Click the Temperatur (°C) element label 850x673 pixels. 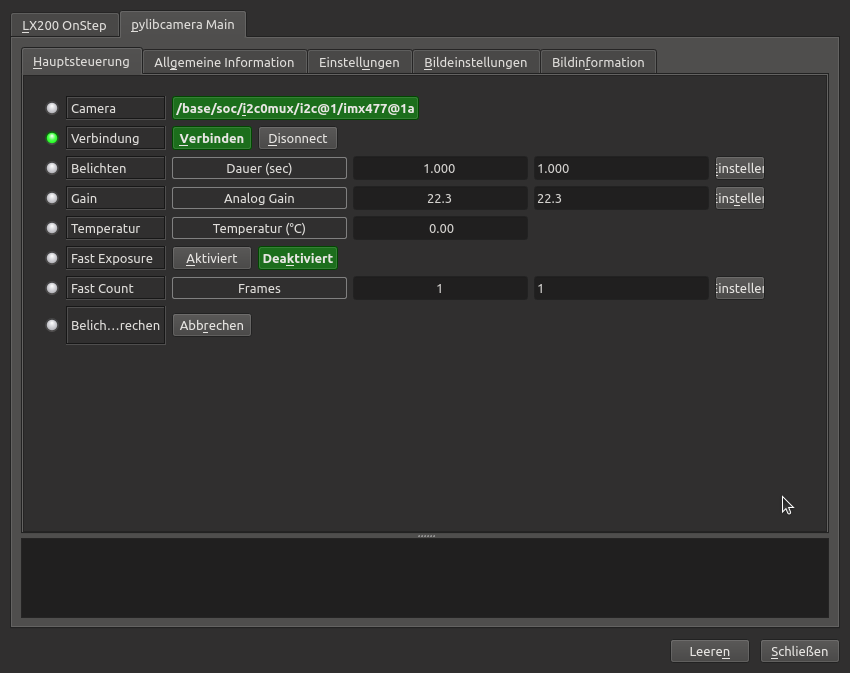pyautogui.click(x=260, y=228)
